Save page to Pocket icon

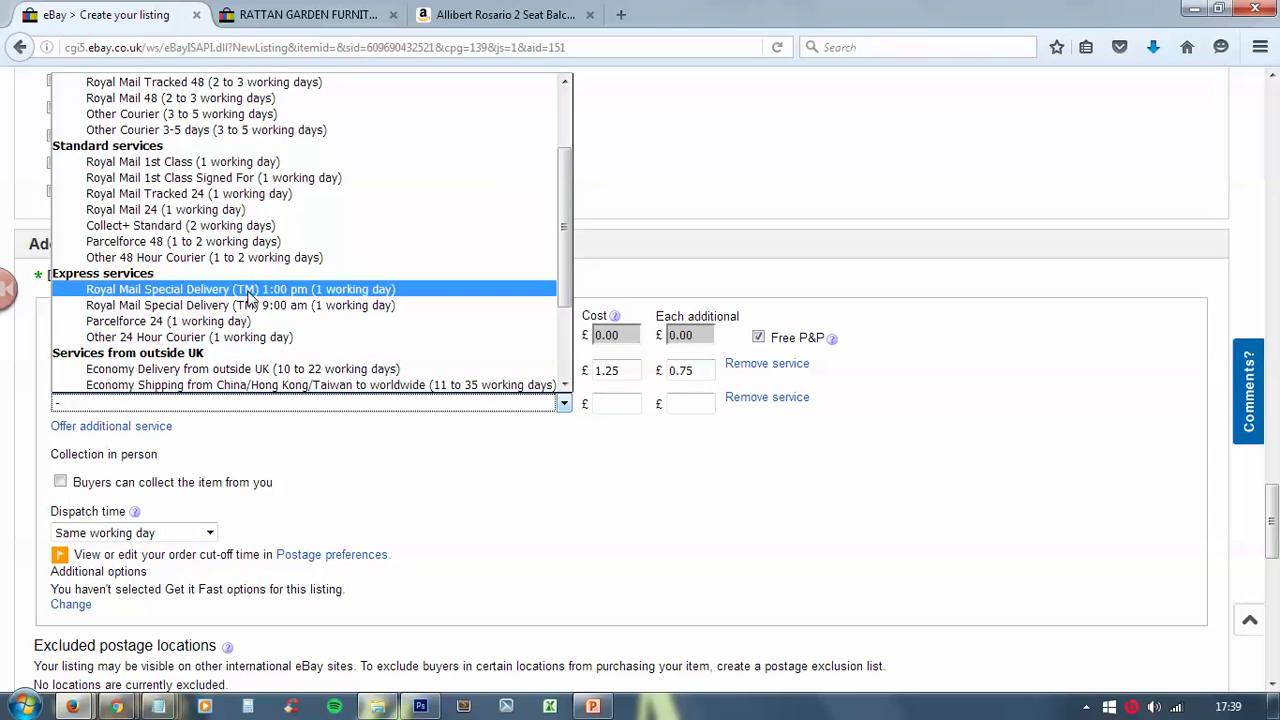pos(1120,47)
